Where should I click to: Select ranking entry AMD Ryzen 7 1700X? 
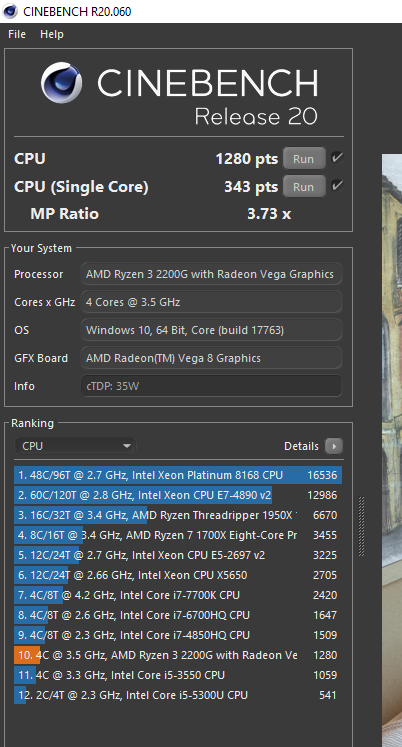pos(178,535)
